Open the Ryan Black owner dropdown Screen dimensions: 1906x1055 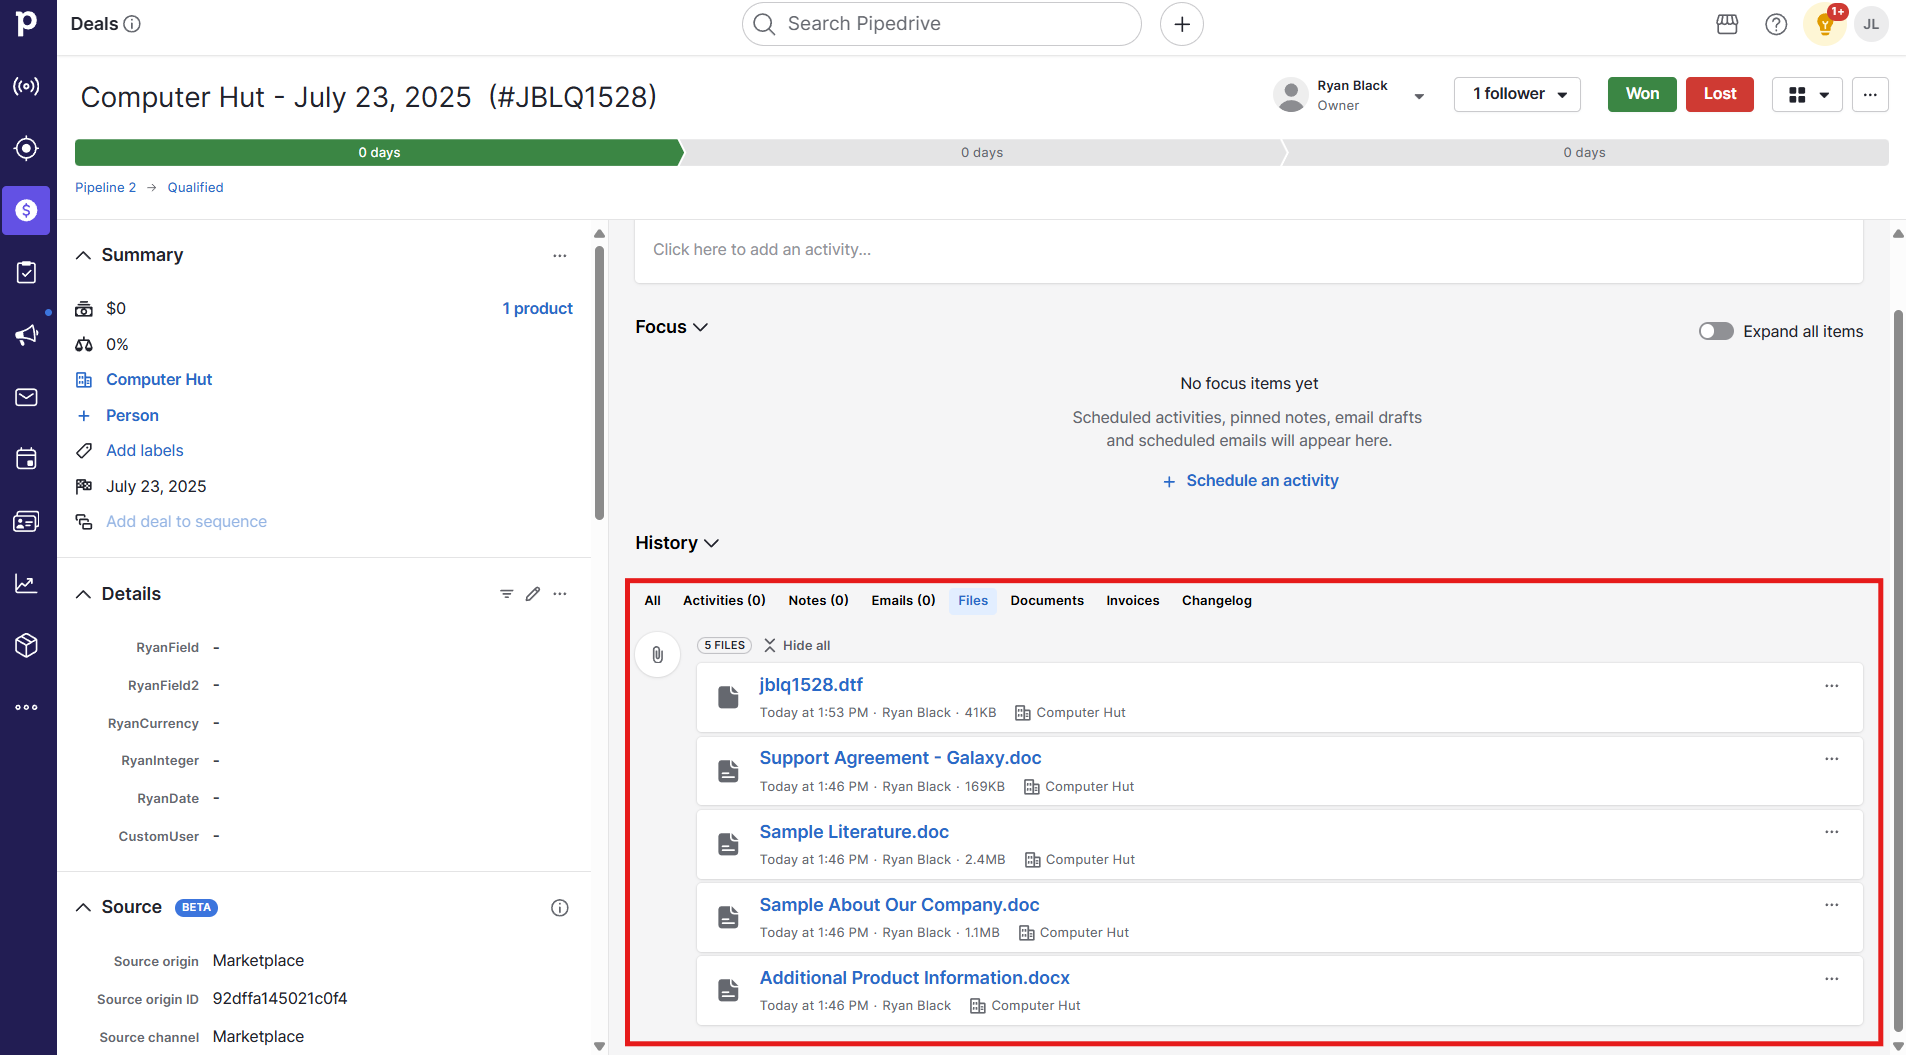pyautogui.click(x=1418, y=96)
